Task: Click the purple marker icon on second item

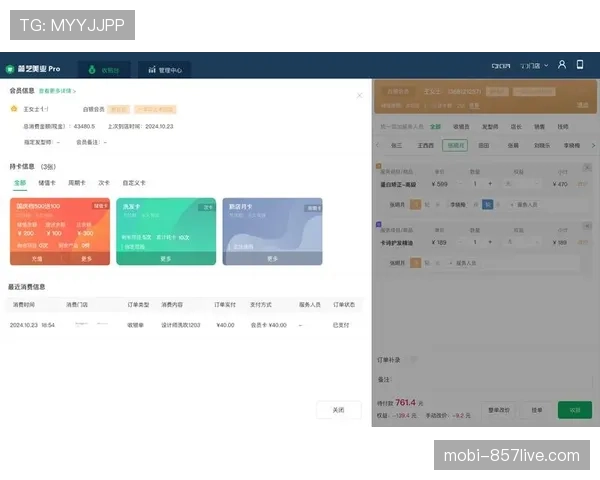Action: (378, 224)
